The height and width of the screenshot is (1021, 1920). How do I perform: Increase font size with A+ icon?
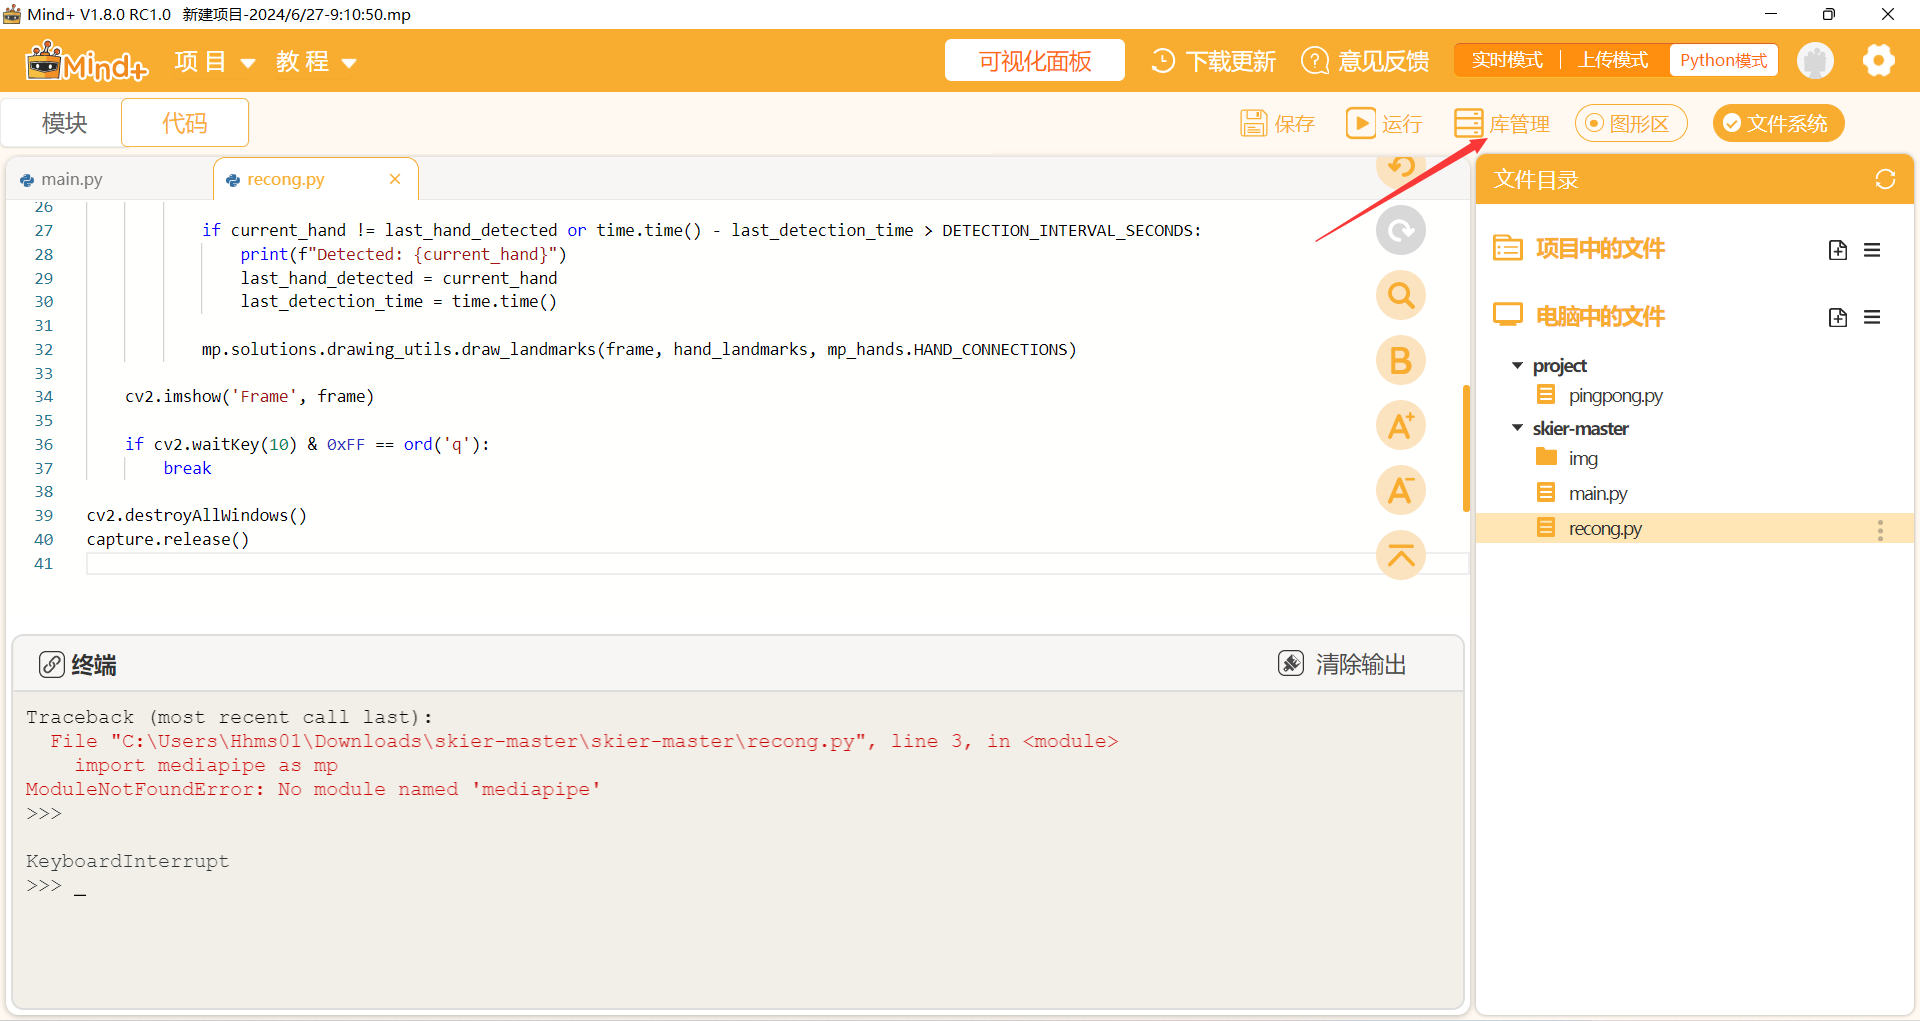(x=1401, y=426)
